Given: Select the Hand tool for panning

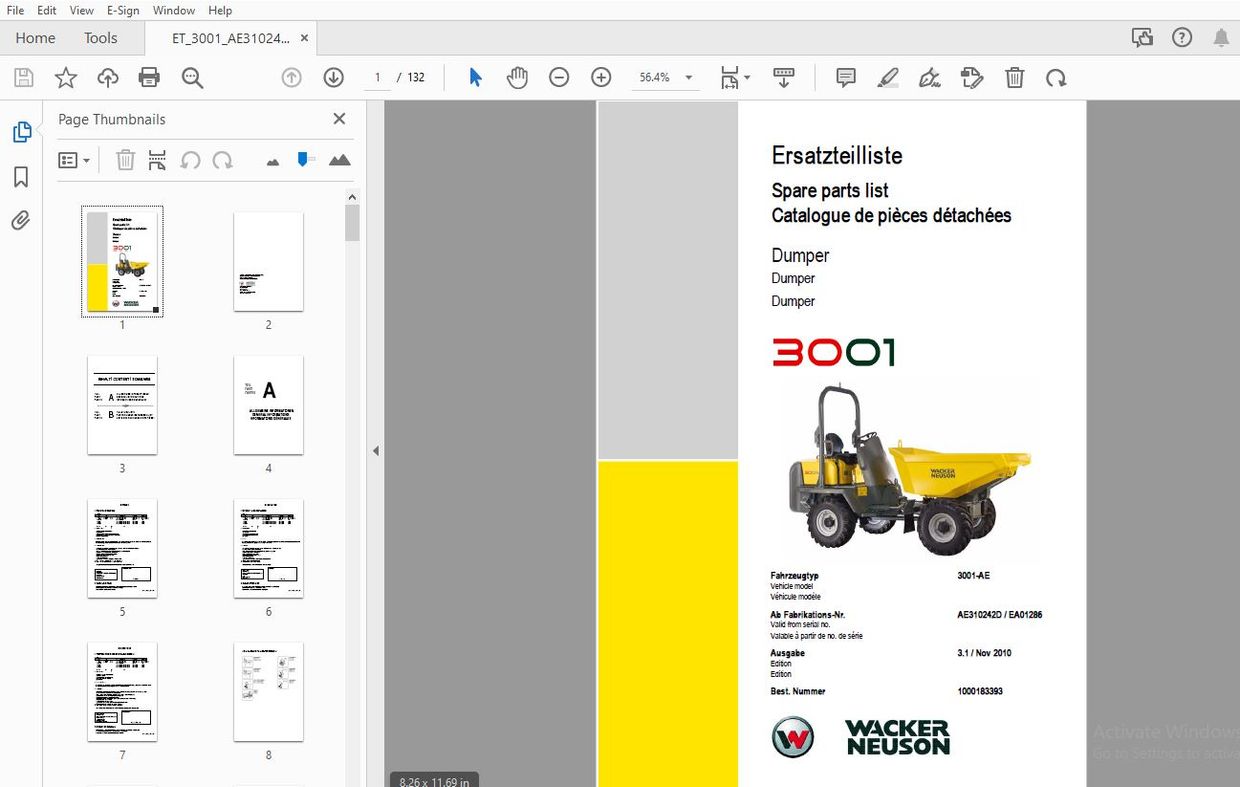Looking at the screenshot, I should (x=517, y=77).
